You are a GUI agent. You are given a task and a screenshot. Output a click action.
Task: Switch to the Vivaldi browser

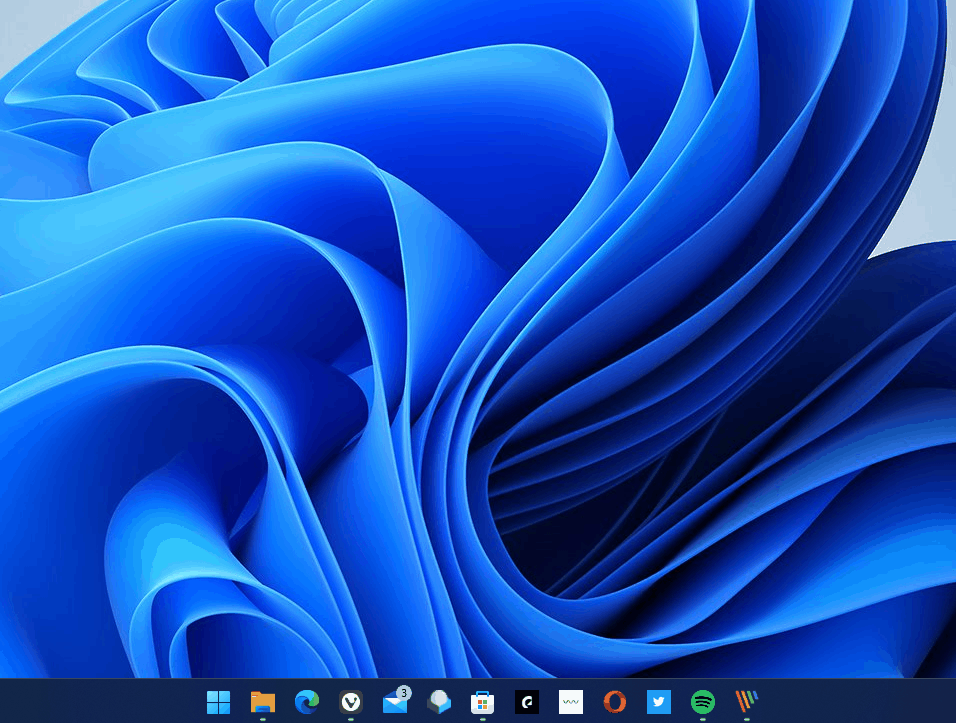[350, 702]
